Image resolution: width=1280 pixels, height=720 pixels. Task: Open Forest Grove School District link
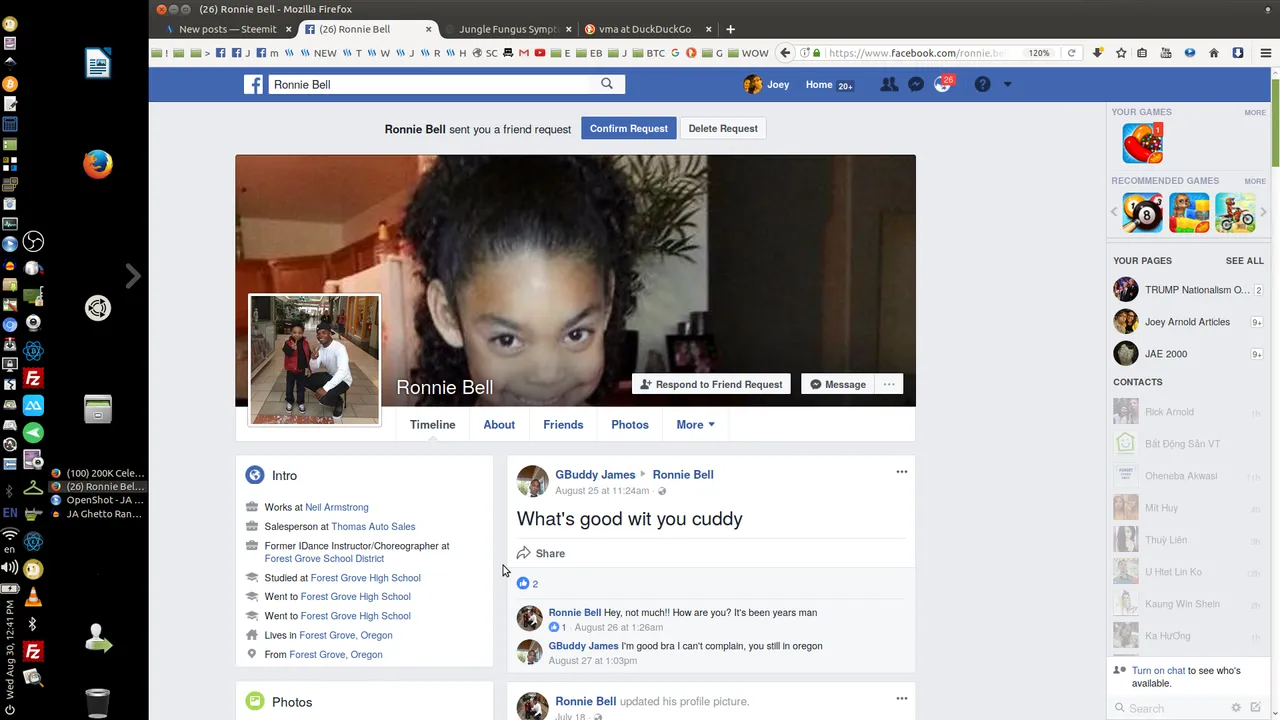pyautogui.click(x=324, y=558)
